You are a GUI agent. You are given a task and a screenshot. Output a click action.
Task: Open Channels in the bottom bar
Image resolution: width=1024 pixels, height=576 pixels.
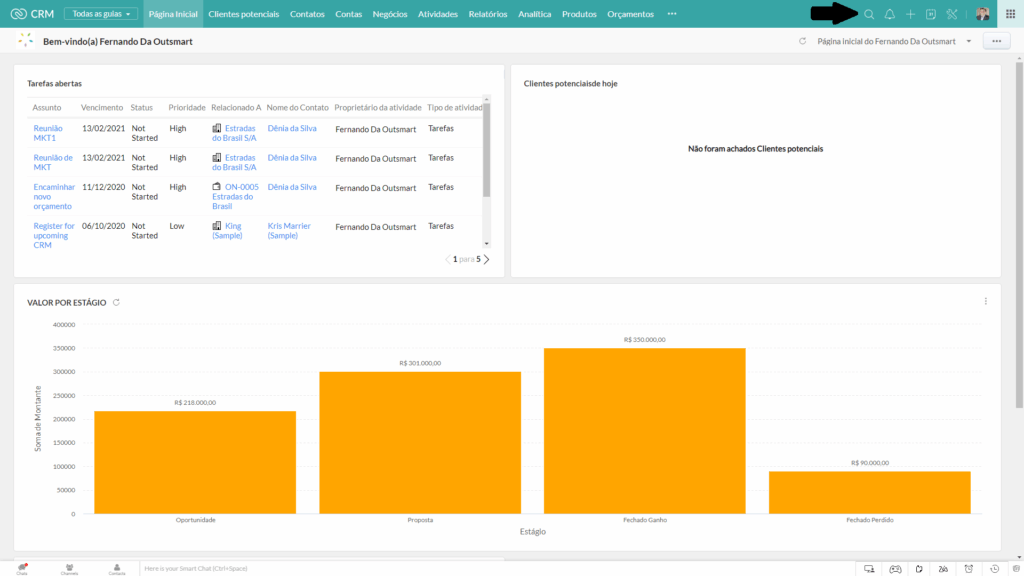[x=69, y=569]
